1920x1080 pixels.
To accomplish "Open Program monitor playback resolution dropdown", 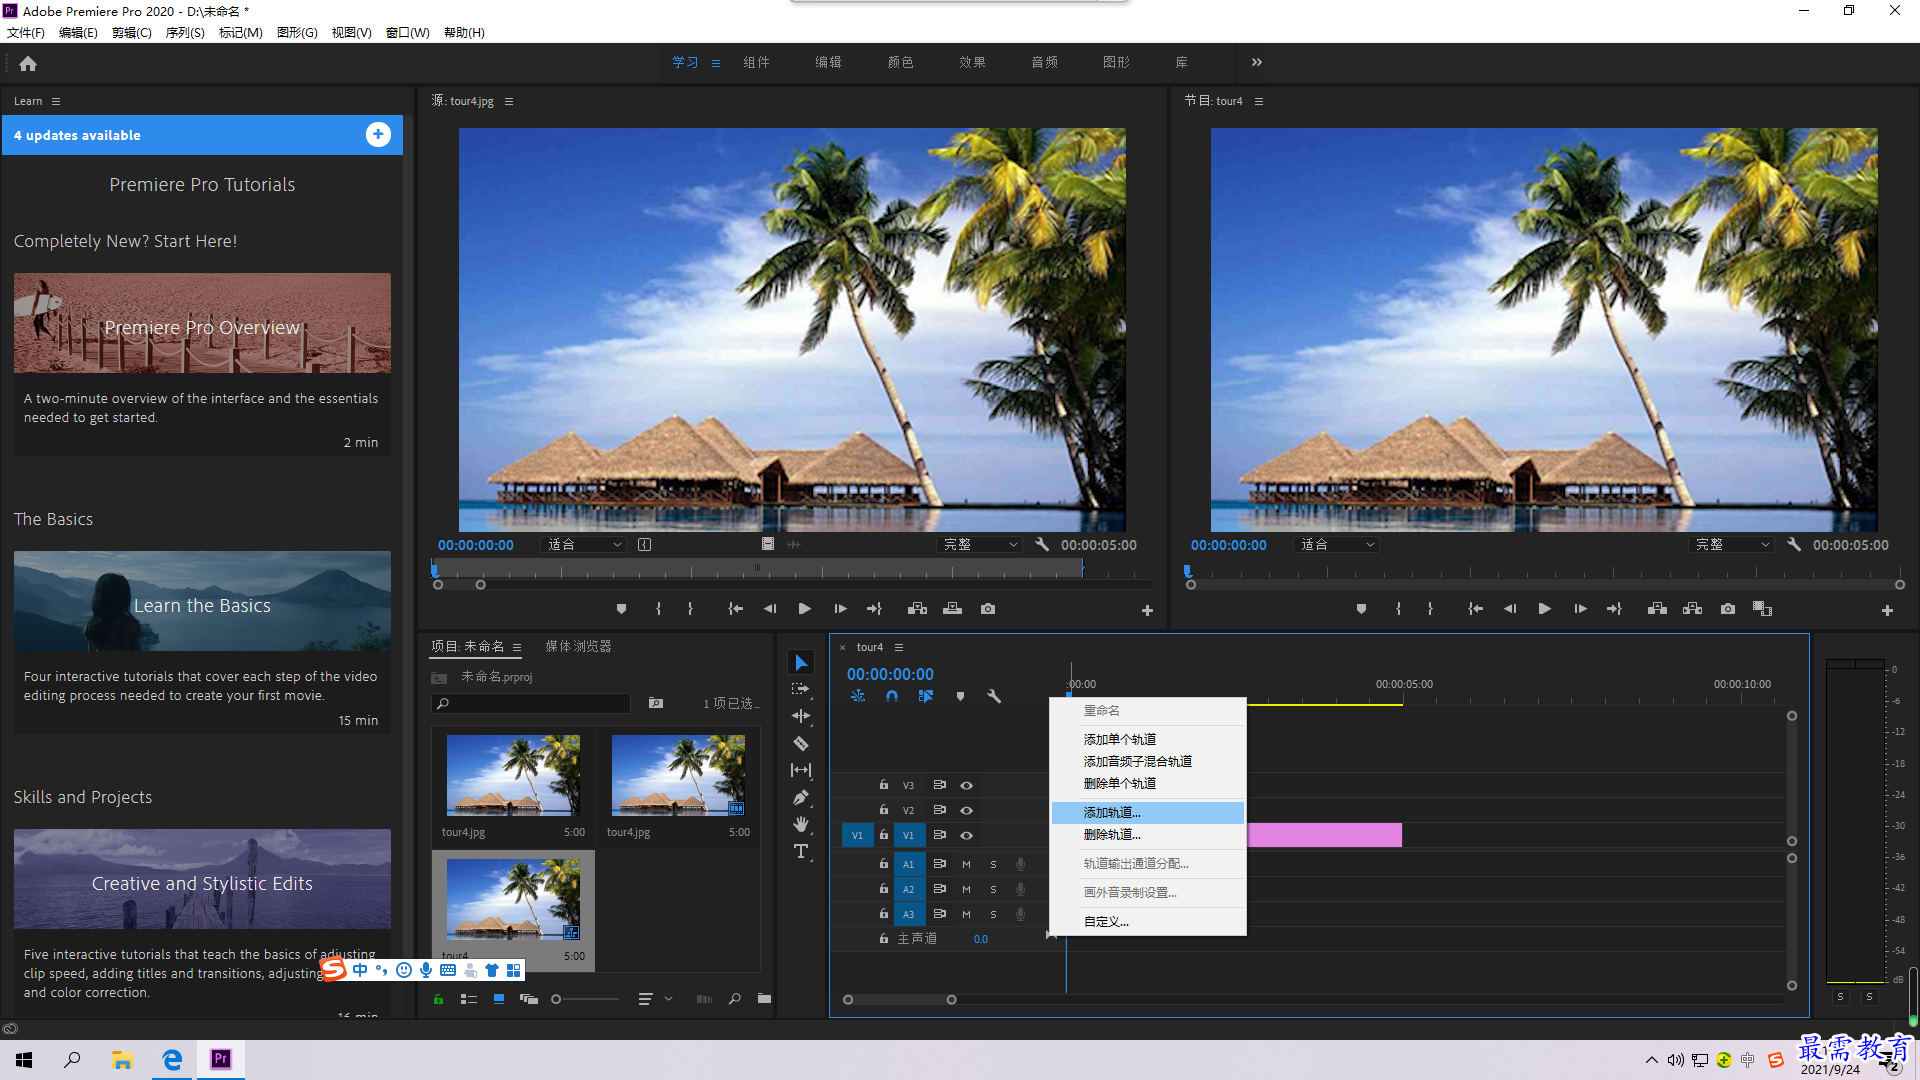I will (1732, 545).
